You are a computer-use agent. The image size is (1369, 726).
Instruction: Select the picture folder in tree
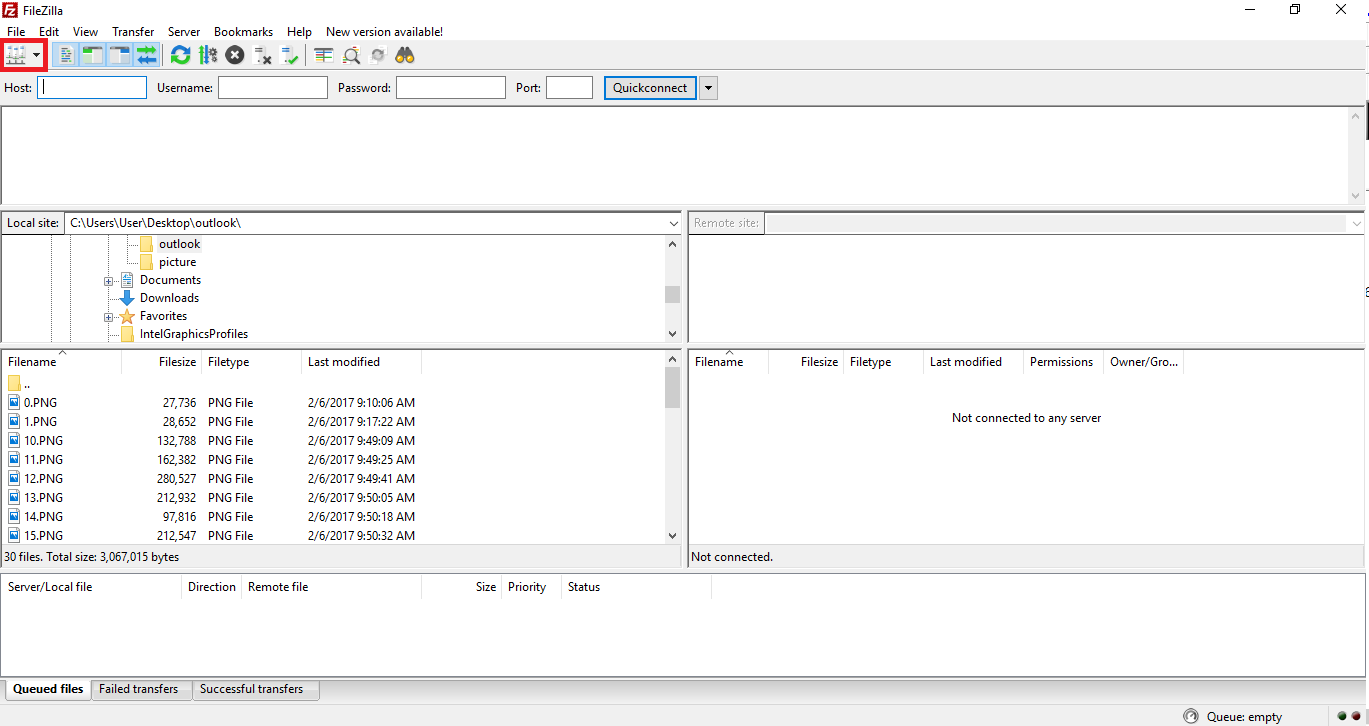point(177,262)
